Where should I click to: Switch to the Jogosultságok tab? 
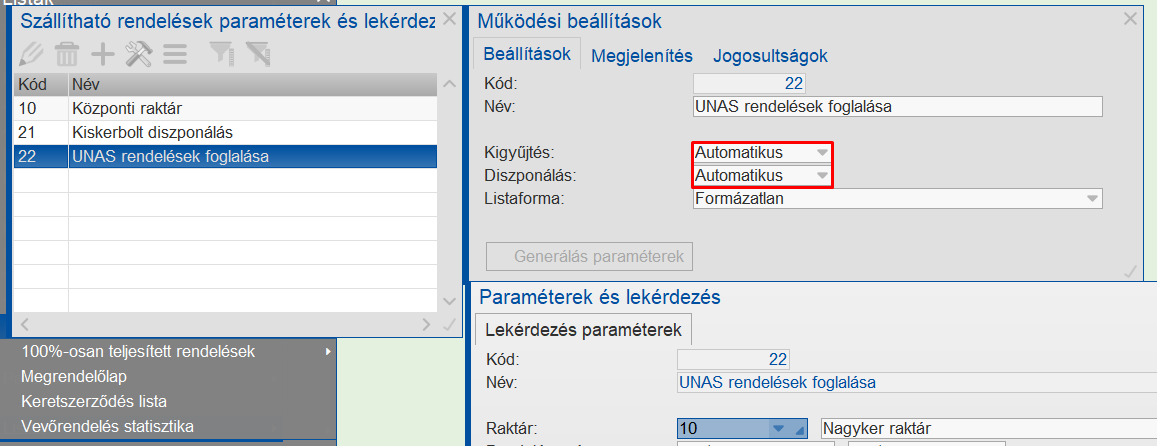770,56
